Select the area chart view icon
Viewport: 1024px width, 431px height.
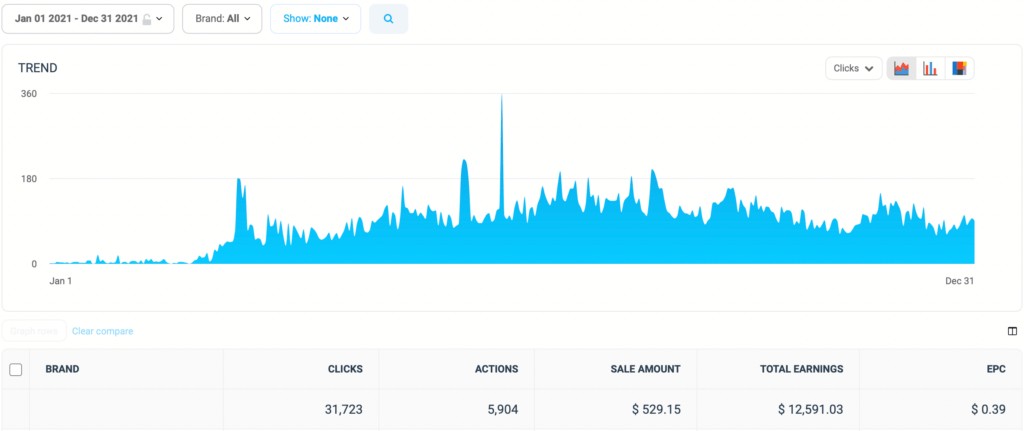click(902, 68)
